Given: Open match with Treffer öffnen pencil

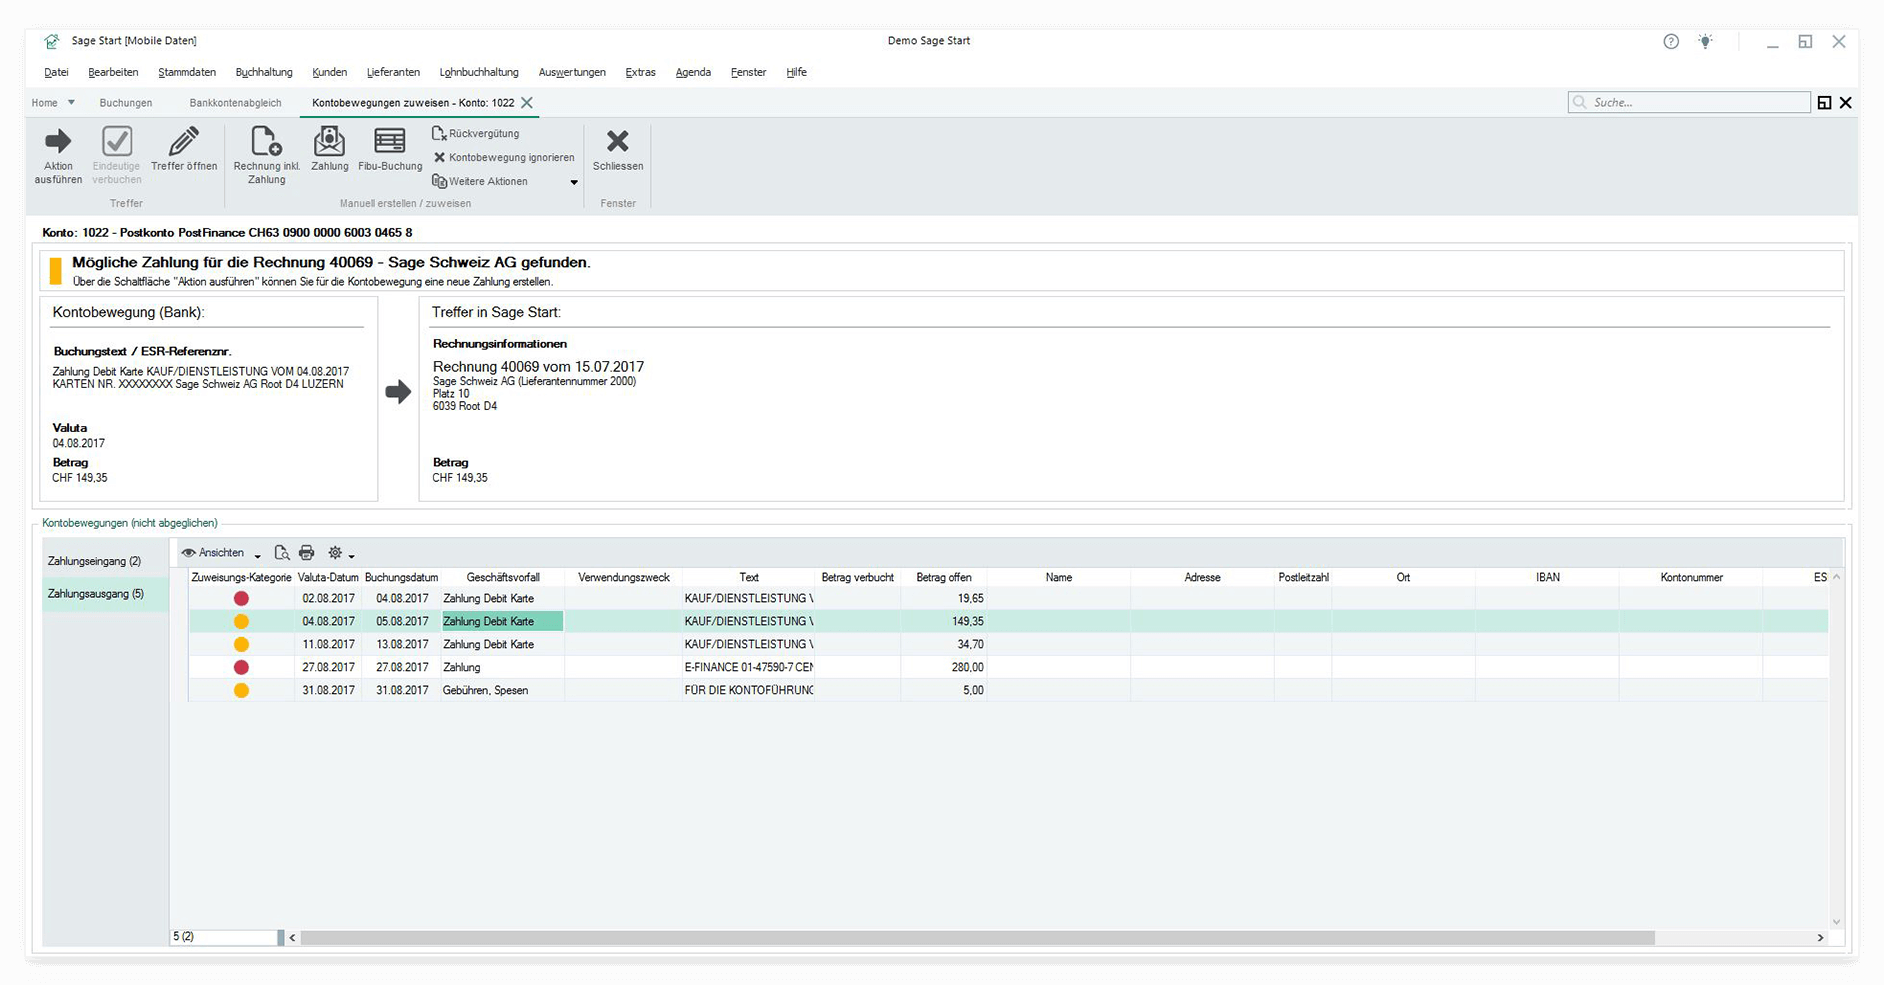Looking at the screenshot, I should [x=184, y=149].
